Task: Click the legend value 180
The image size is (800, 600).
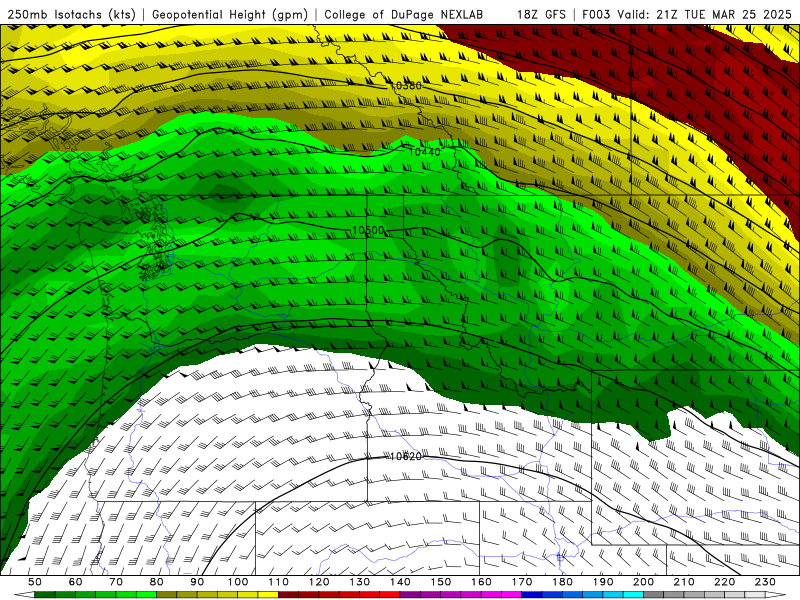Action: pos(562,582)
